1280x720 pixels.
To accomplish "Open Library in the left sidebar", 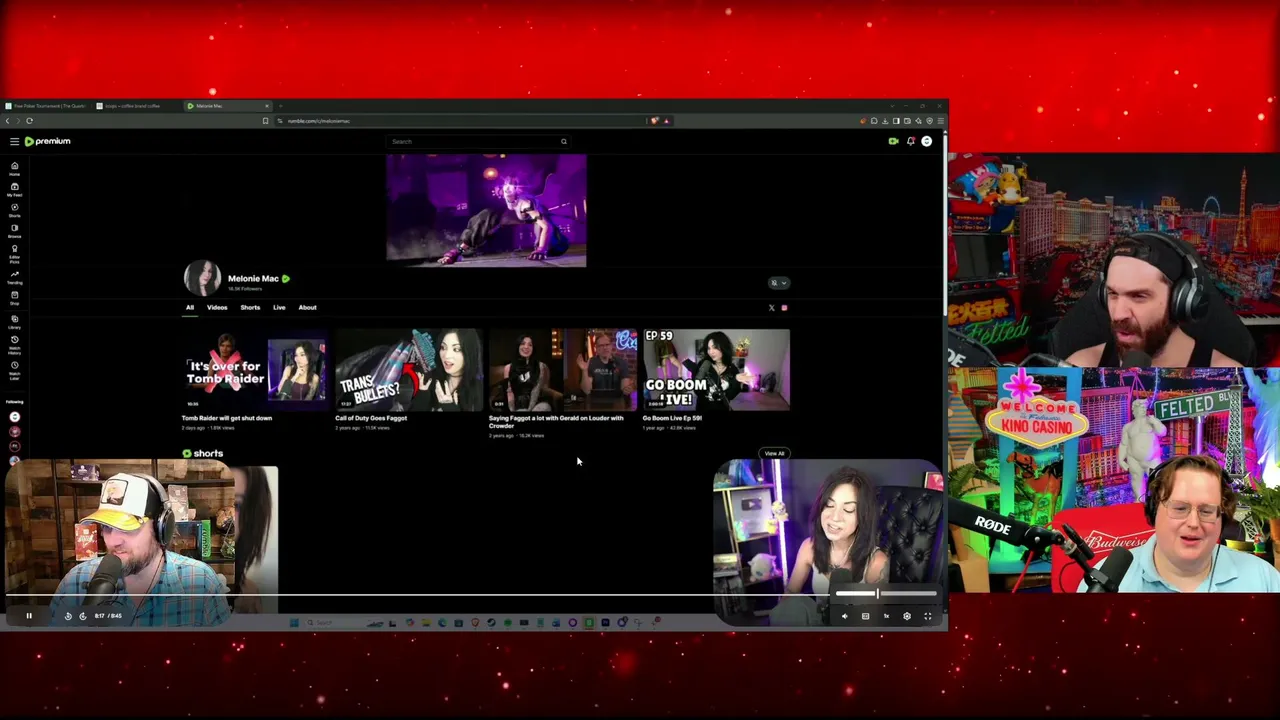I will click(14, 322).
